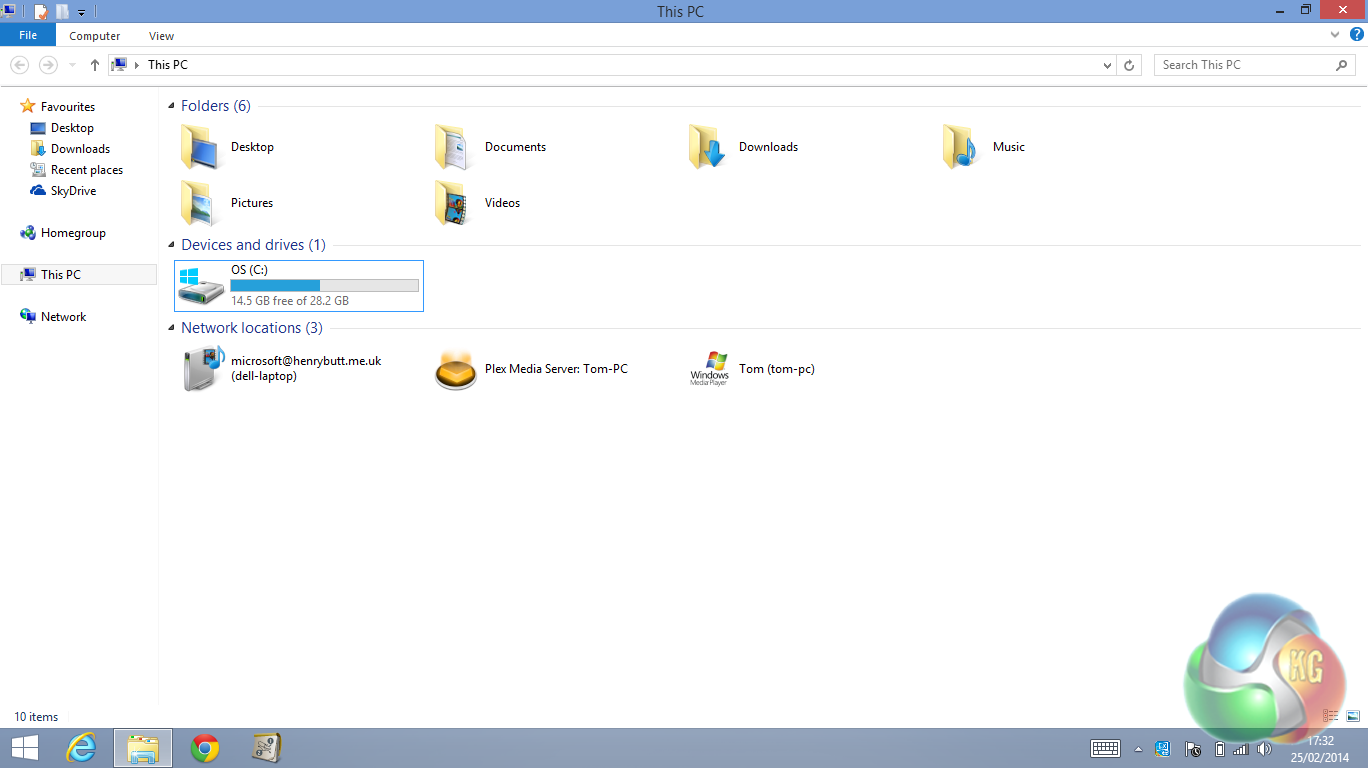The width and height of the screenshot is (1368, 768).
Task: Open Google Chrome from the taskbar
Action: [x=205, y=748]
